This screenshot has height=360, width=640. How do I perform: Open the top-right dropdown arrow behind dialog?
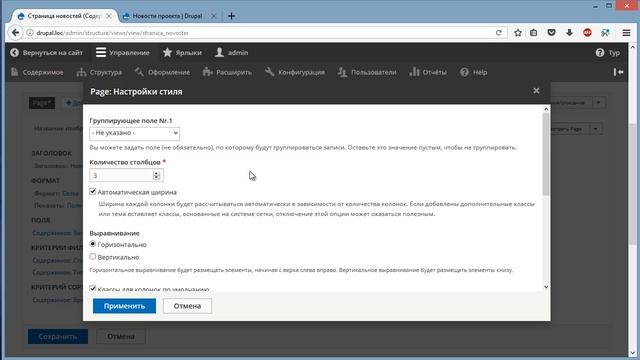point(599,103)
